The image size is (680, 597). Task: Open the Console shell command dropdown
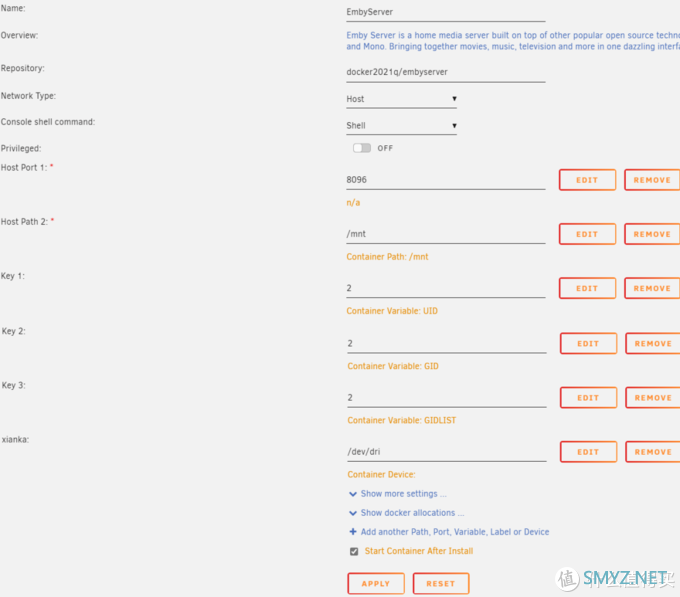[x=402, y=126]
